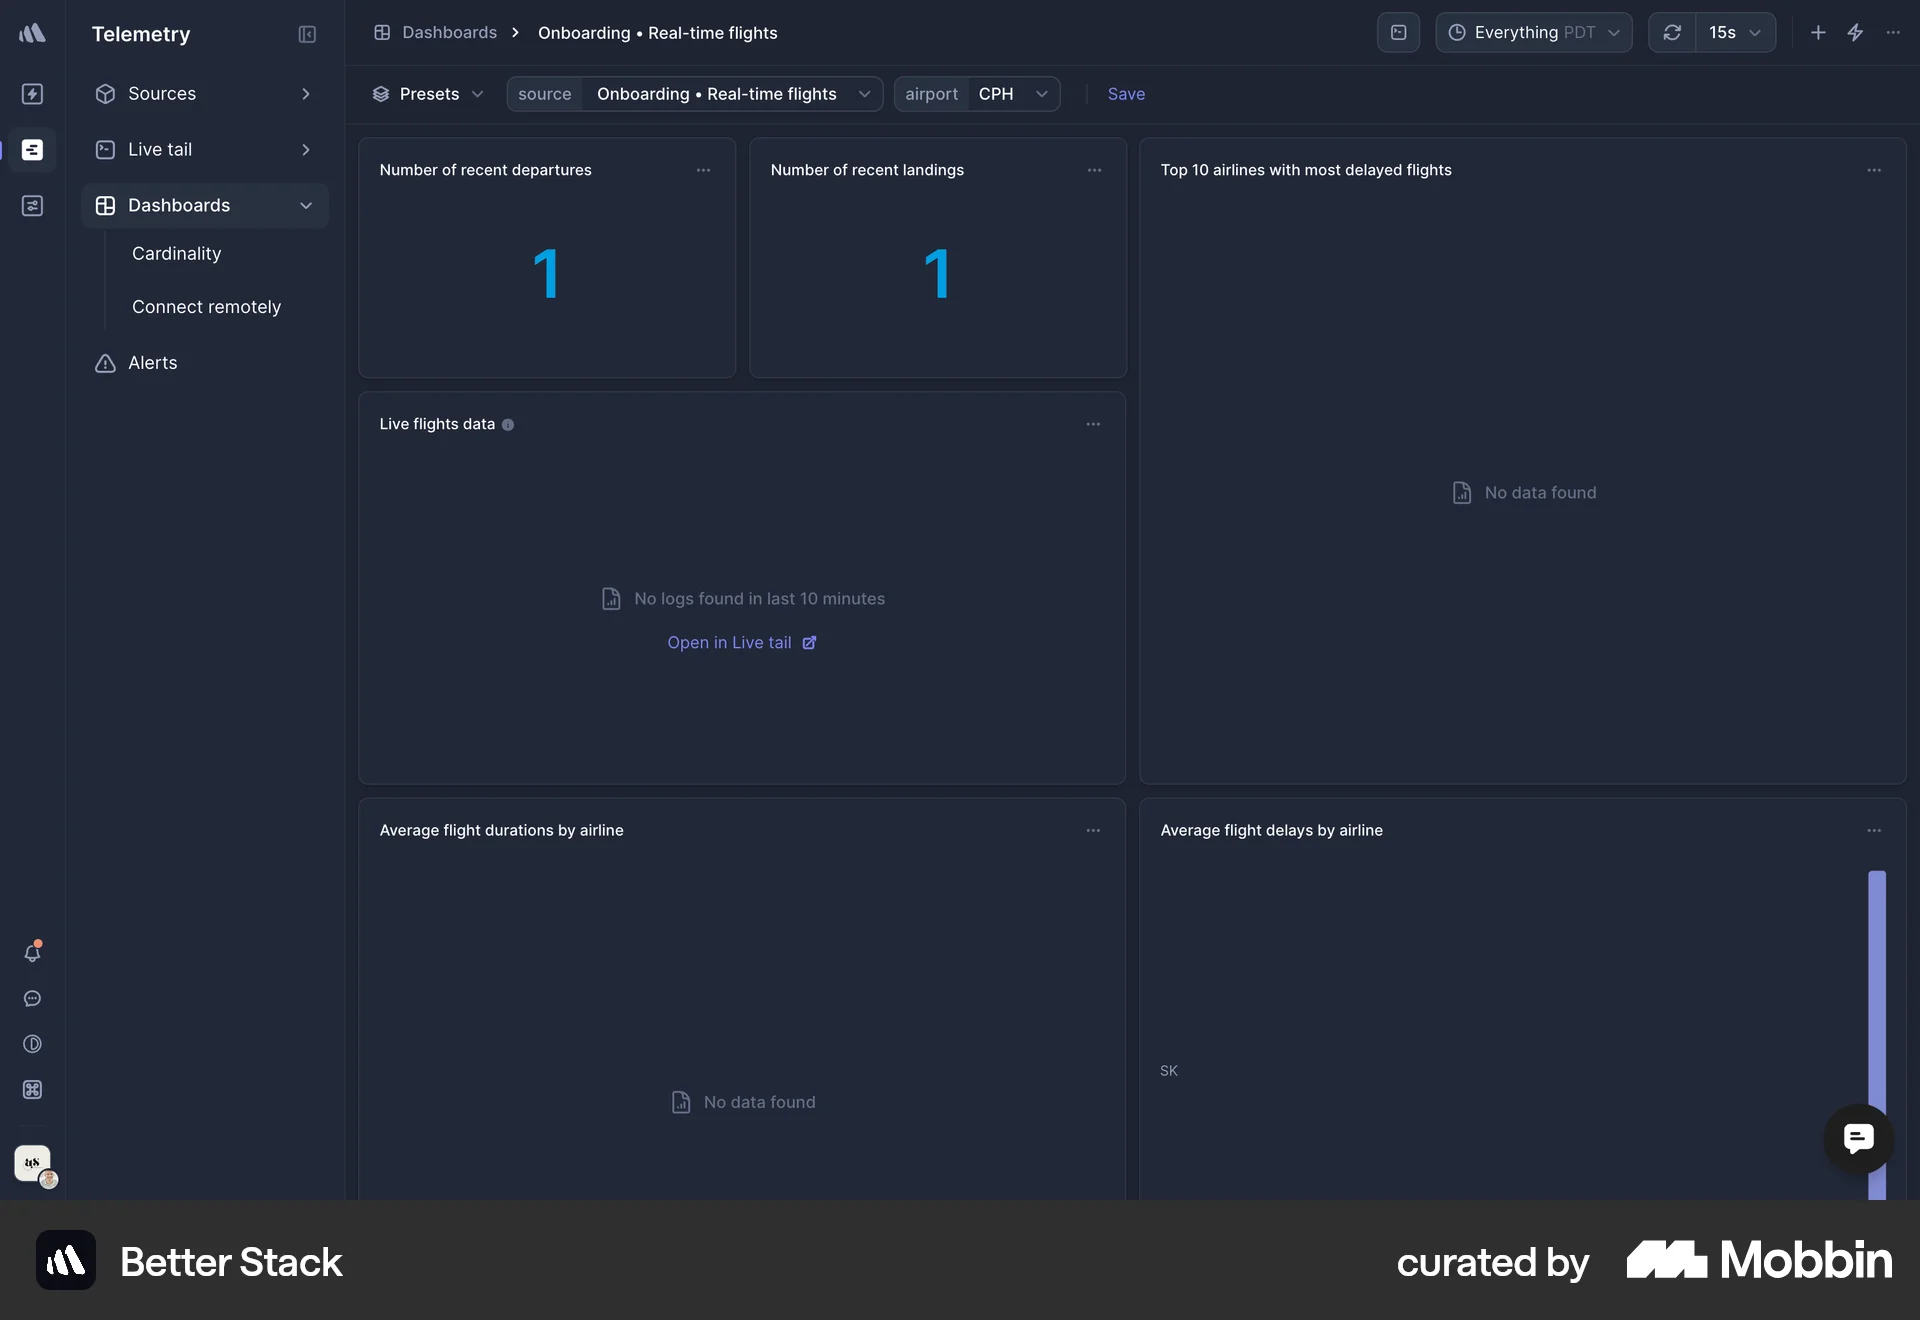
Task: Click Save next to the preset selector
Action: [1127, 94]
